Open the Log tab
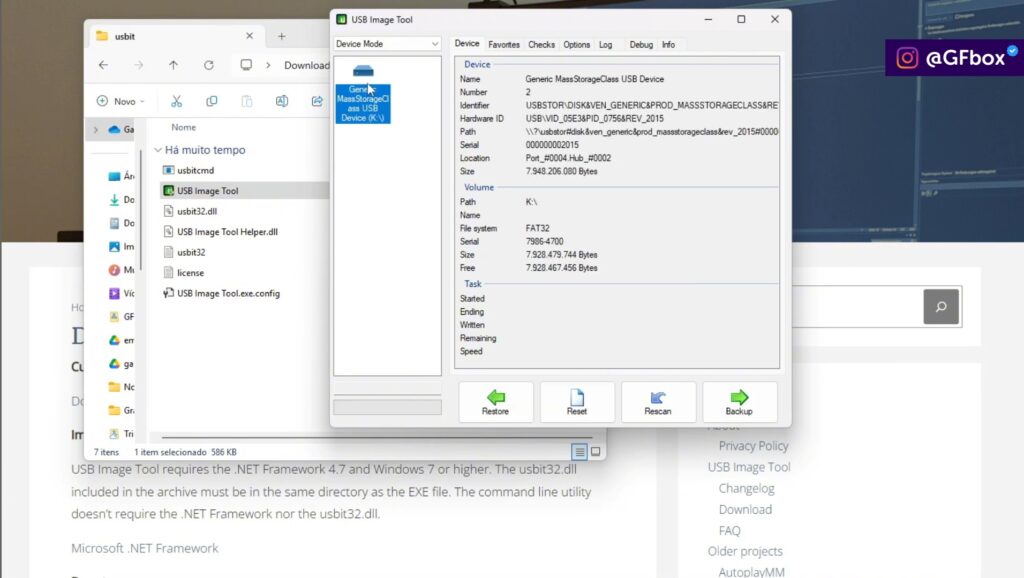 (605, 44)
